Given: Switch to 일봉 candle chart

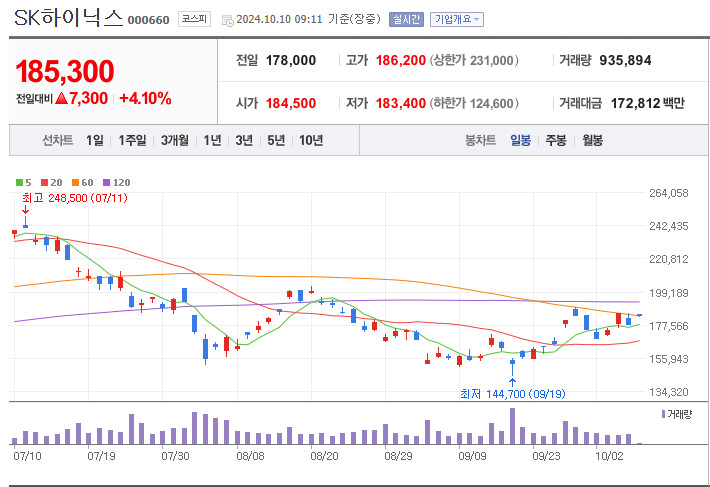Looking at the screenshot, I should (520, 140).
